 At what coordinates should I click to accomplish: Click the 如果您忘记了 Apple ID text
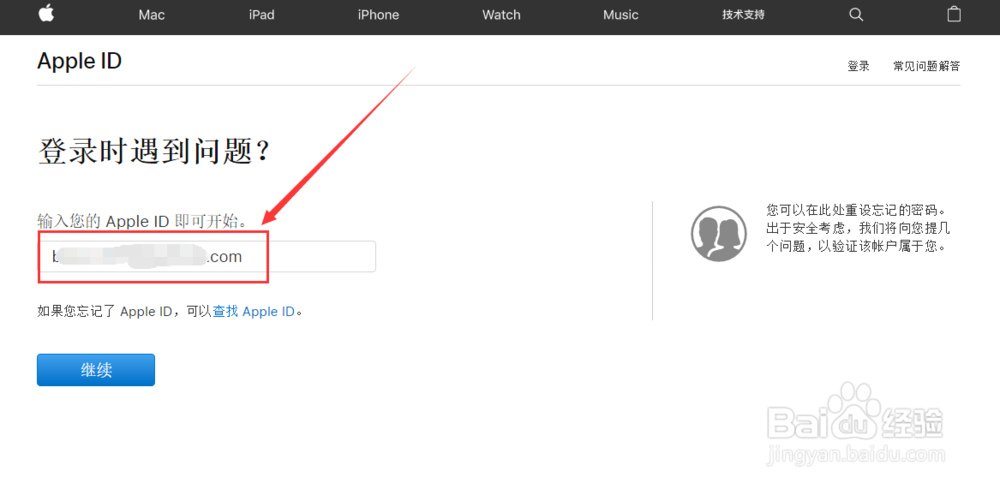tap(105, 312)
